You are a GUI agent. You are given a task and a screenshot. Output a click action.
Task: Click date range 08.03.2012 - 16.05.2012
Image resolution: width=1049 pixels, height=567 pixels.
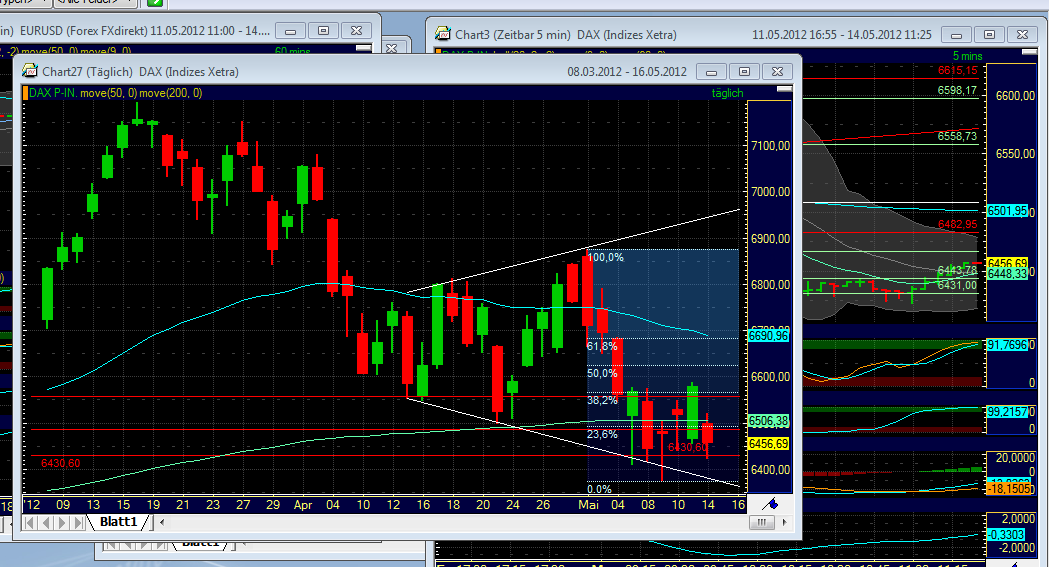point(627,72)
